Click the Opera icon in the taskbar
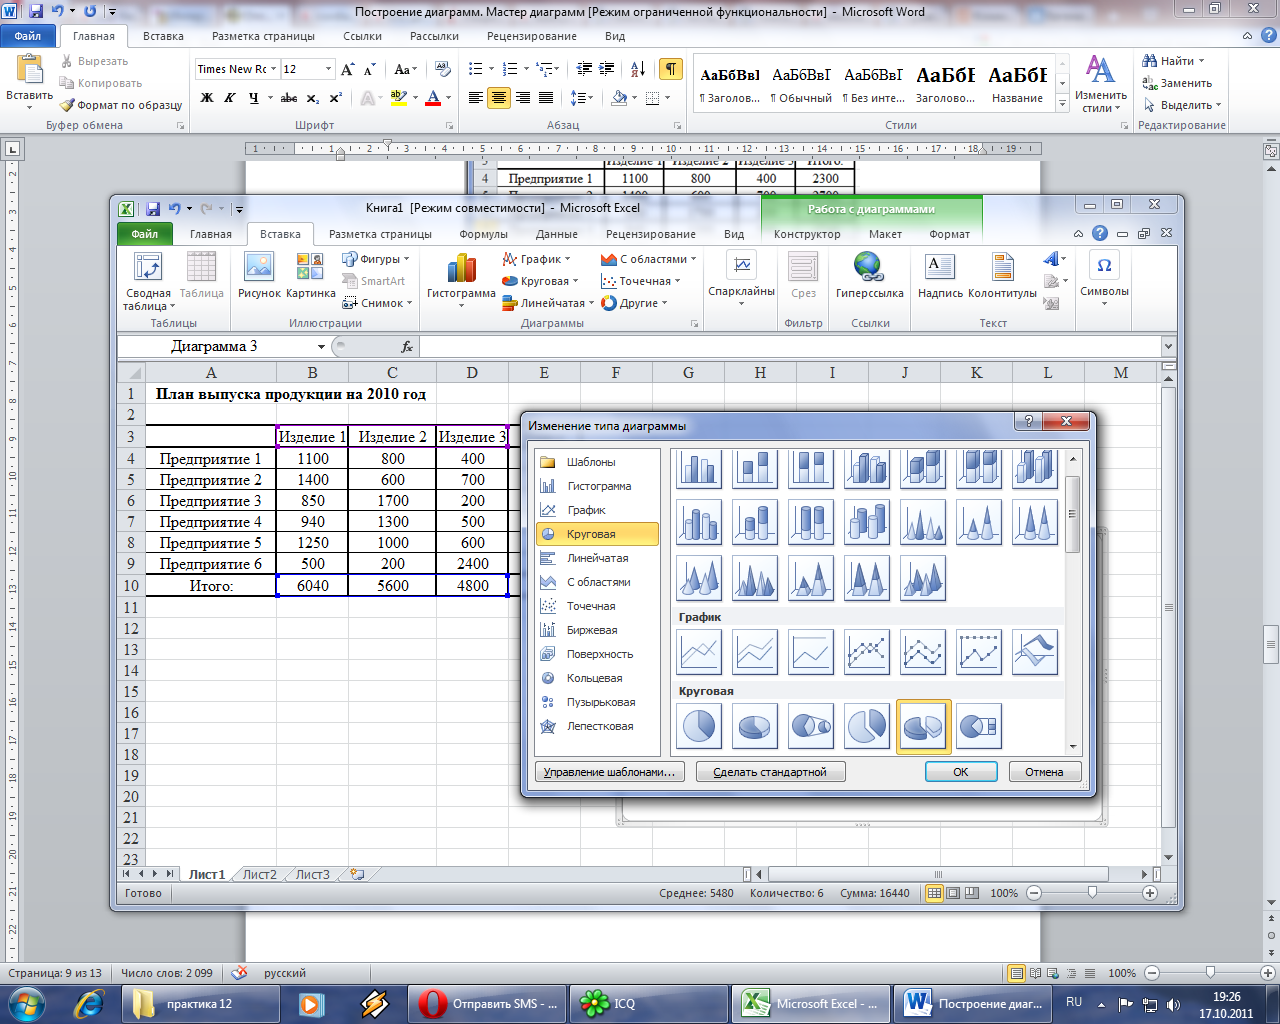The width and height of the screenshot is (1280, 1024). [x=433, y=1003]
